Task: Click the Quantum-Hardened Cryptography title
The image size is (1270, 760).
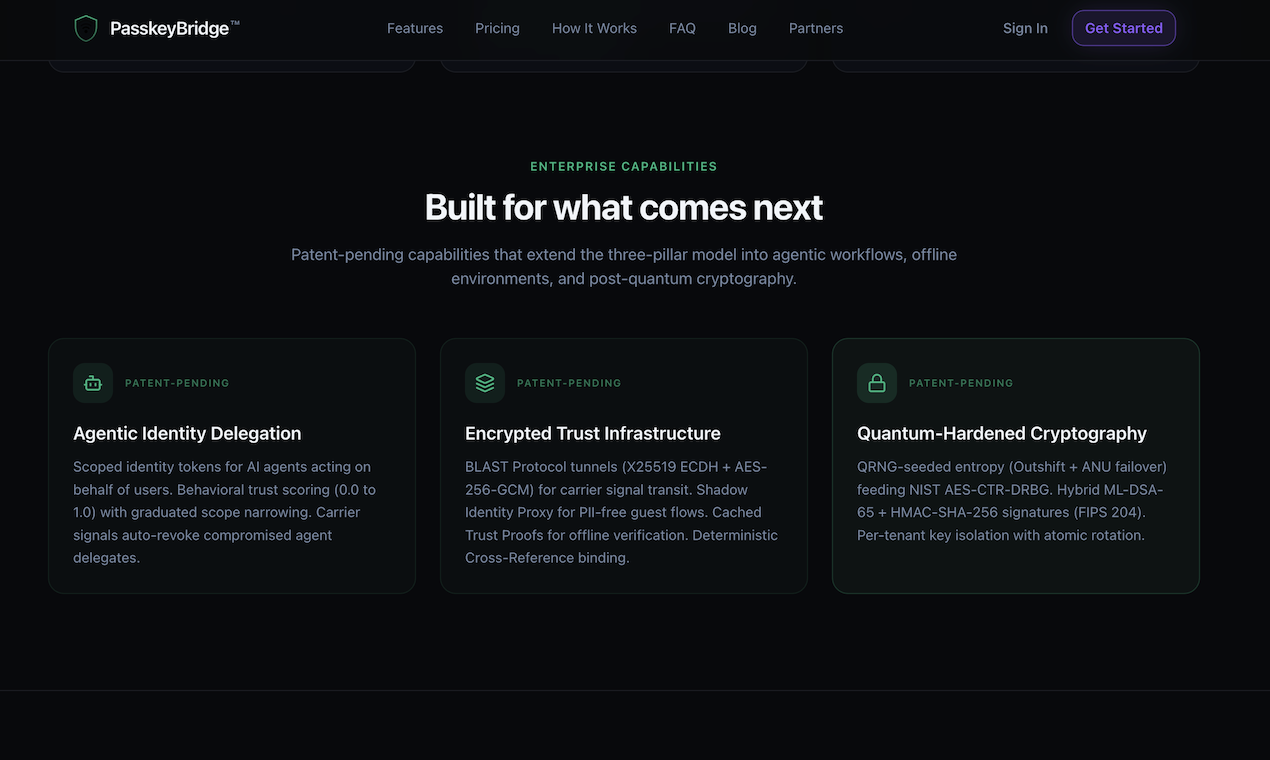Action: (x=1001, y=432)
